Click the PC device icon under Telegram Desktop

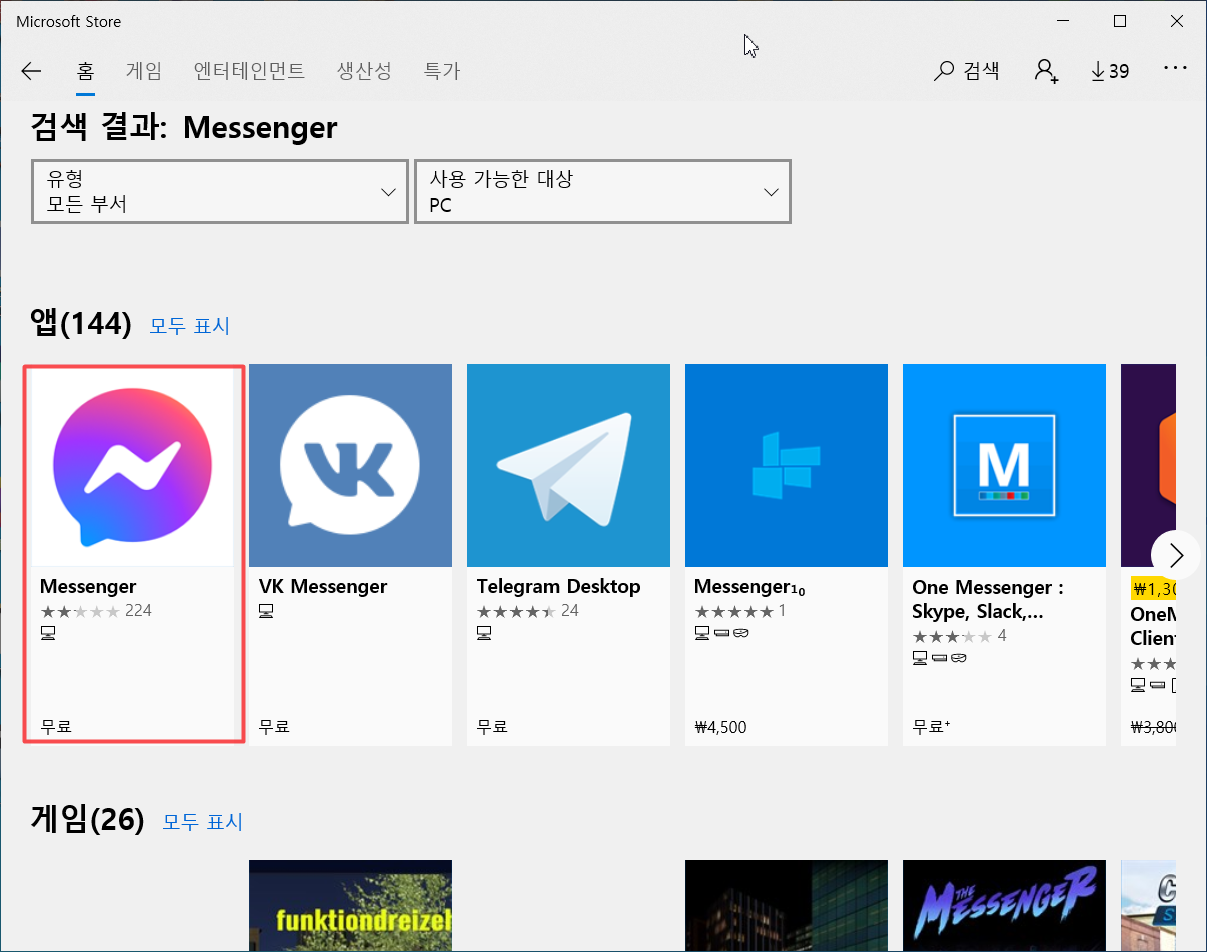coord(484,633)
